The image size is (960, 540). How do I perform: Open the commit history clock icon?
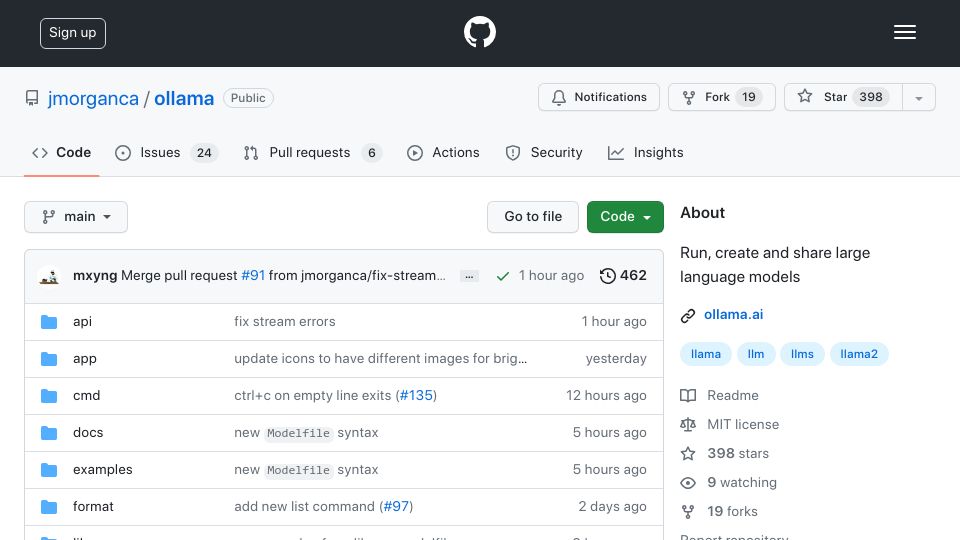tap(607, 276)
